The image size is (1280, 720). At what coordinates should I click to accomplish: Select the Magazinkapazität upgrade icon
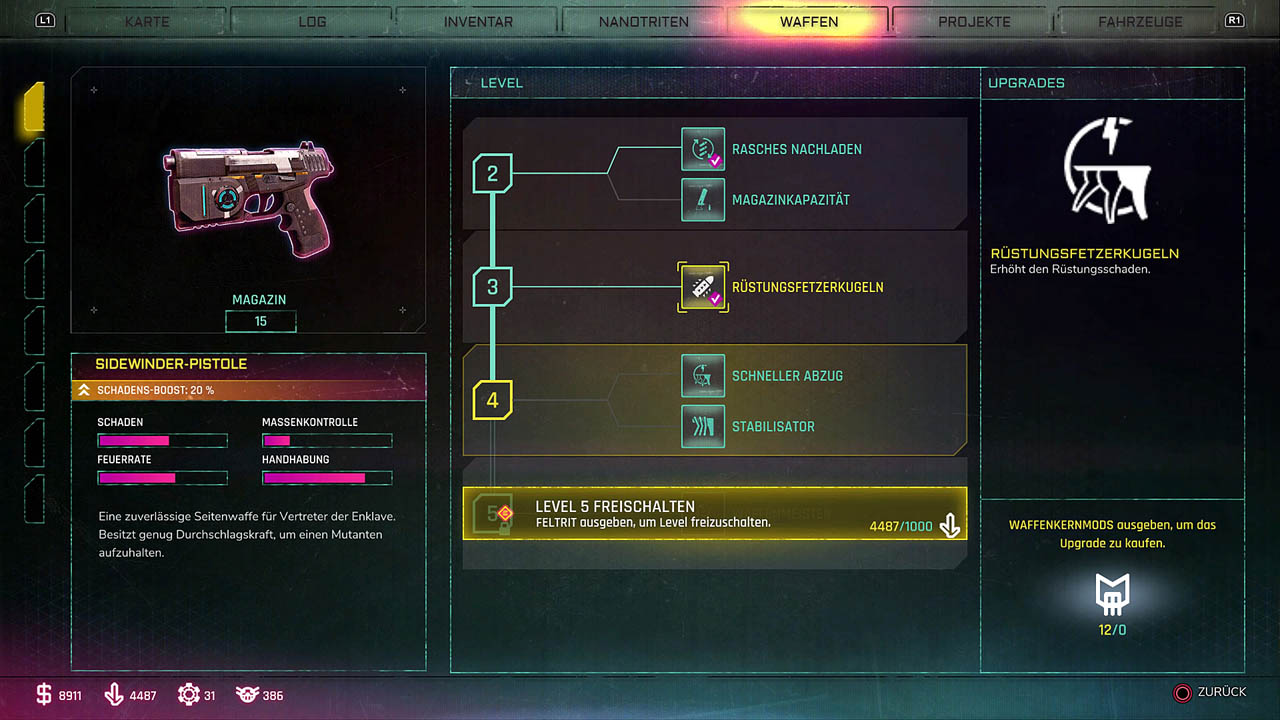tap(703, 199)
